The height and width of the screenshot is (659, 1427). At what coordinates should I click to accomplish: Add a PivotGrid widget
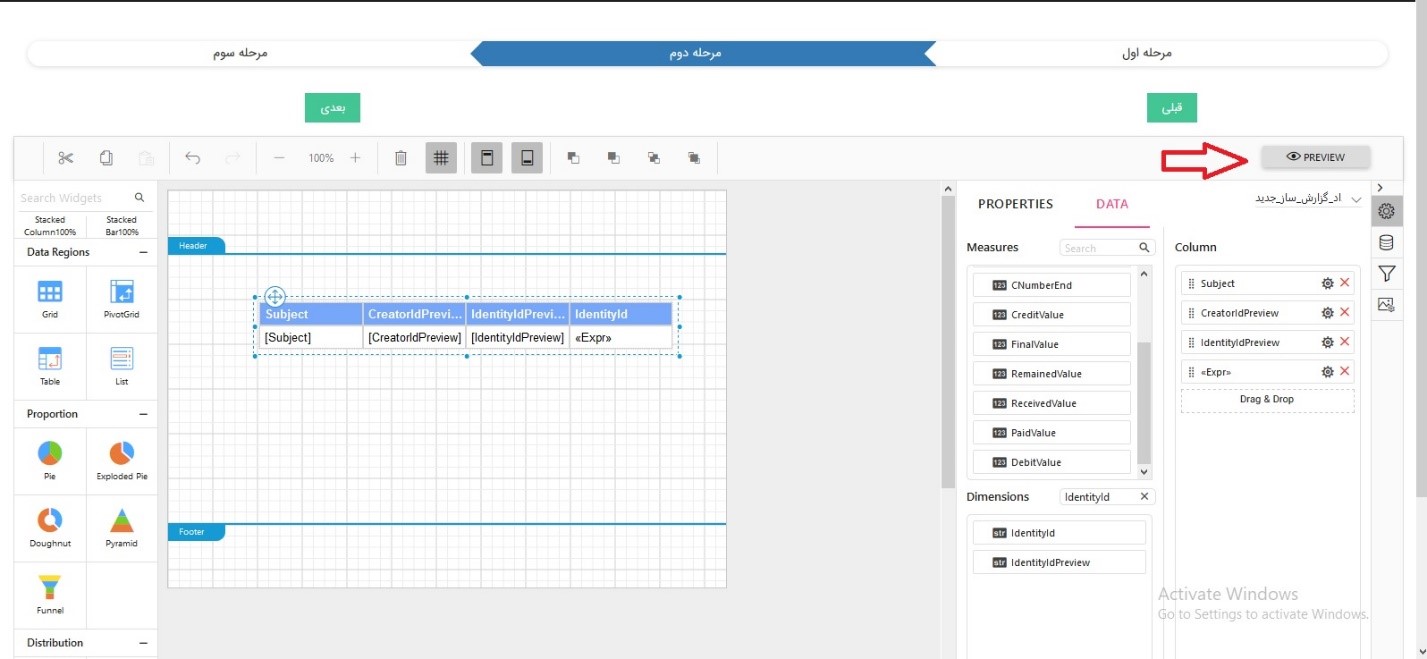pos(121,299)
